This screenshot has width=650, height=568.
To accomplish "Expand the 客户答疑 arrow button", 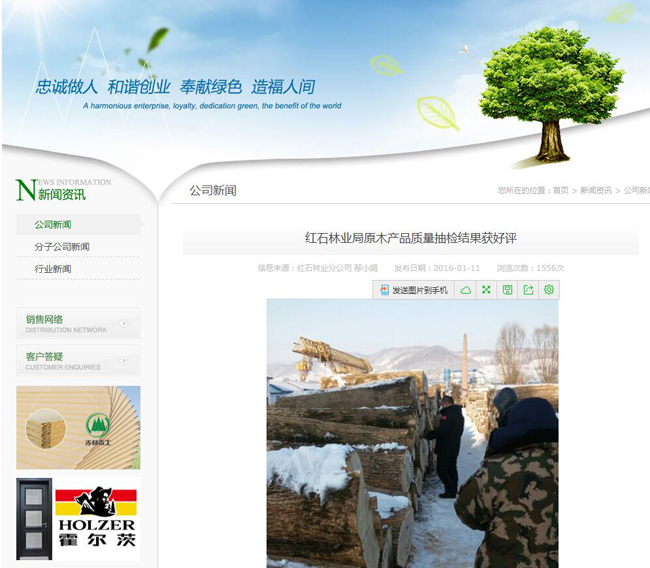I will [124, 360].
